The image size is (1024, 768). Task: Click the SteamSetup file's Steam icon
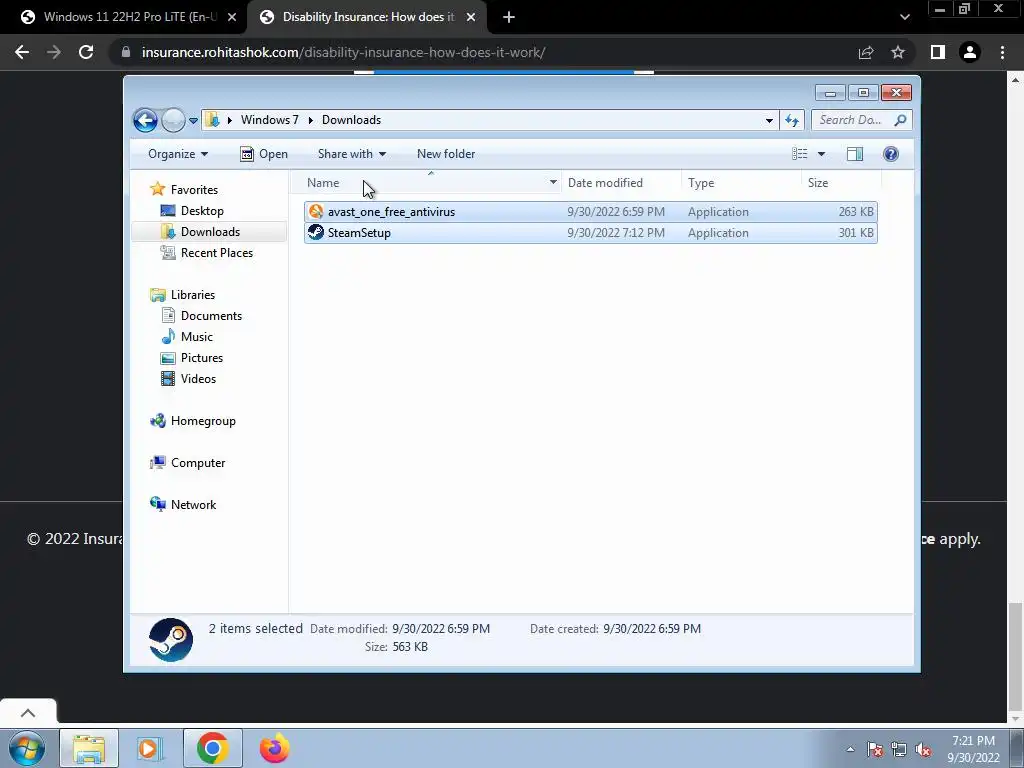point(316,232)
